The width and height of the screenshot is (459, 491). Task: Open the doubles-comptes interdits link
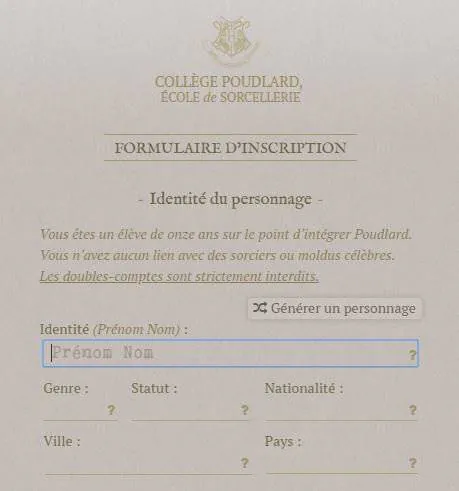(179, 276)
